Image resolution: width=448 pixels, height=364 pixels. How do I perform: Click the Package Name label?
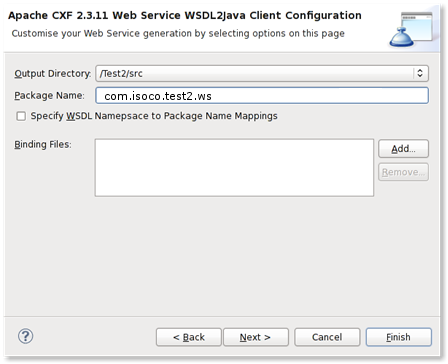point(49,96)
